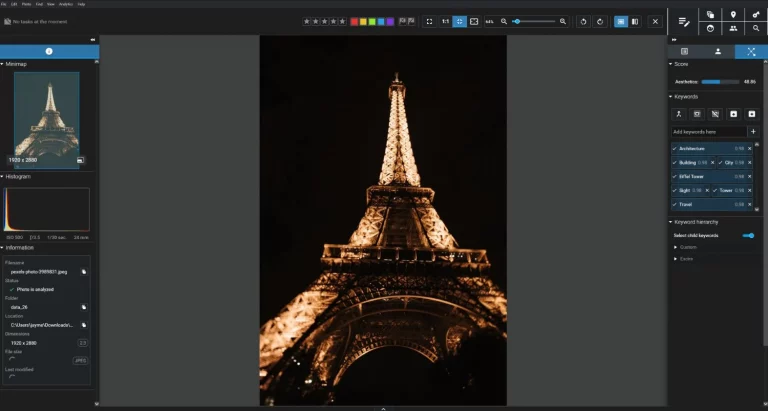Open the search magnifier in top-right grid
Viewport: 768px width, 411px height.
[756, 28]
